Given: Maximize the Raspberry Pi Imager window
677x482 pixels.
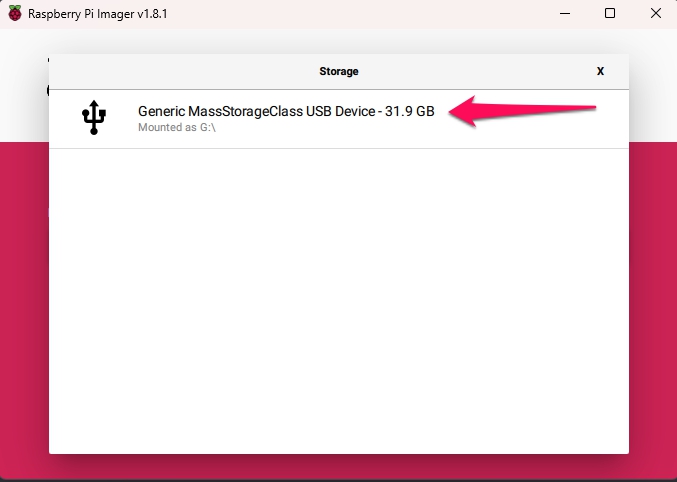Looking at the screenshot, I should tap(609, 14).
